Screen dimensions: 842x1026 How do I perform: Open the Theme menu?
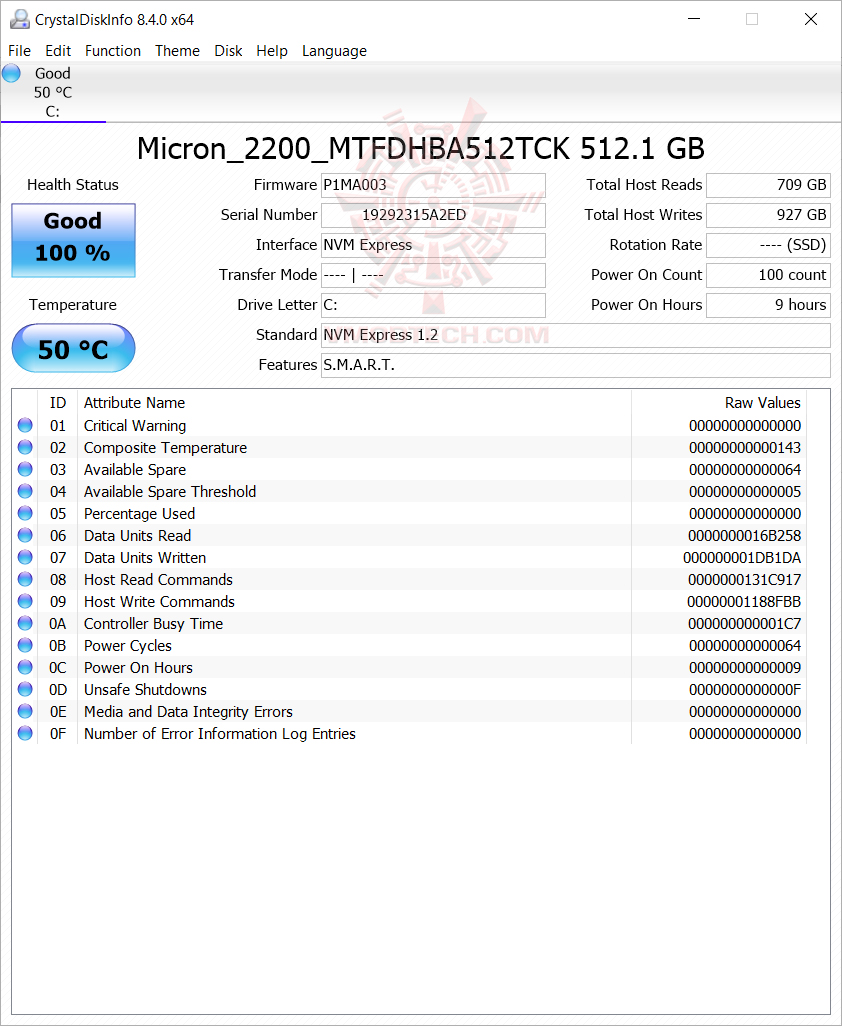pos(177,50)
